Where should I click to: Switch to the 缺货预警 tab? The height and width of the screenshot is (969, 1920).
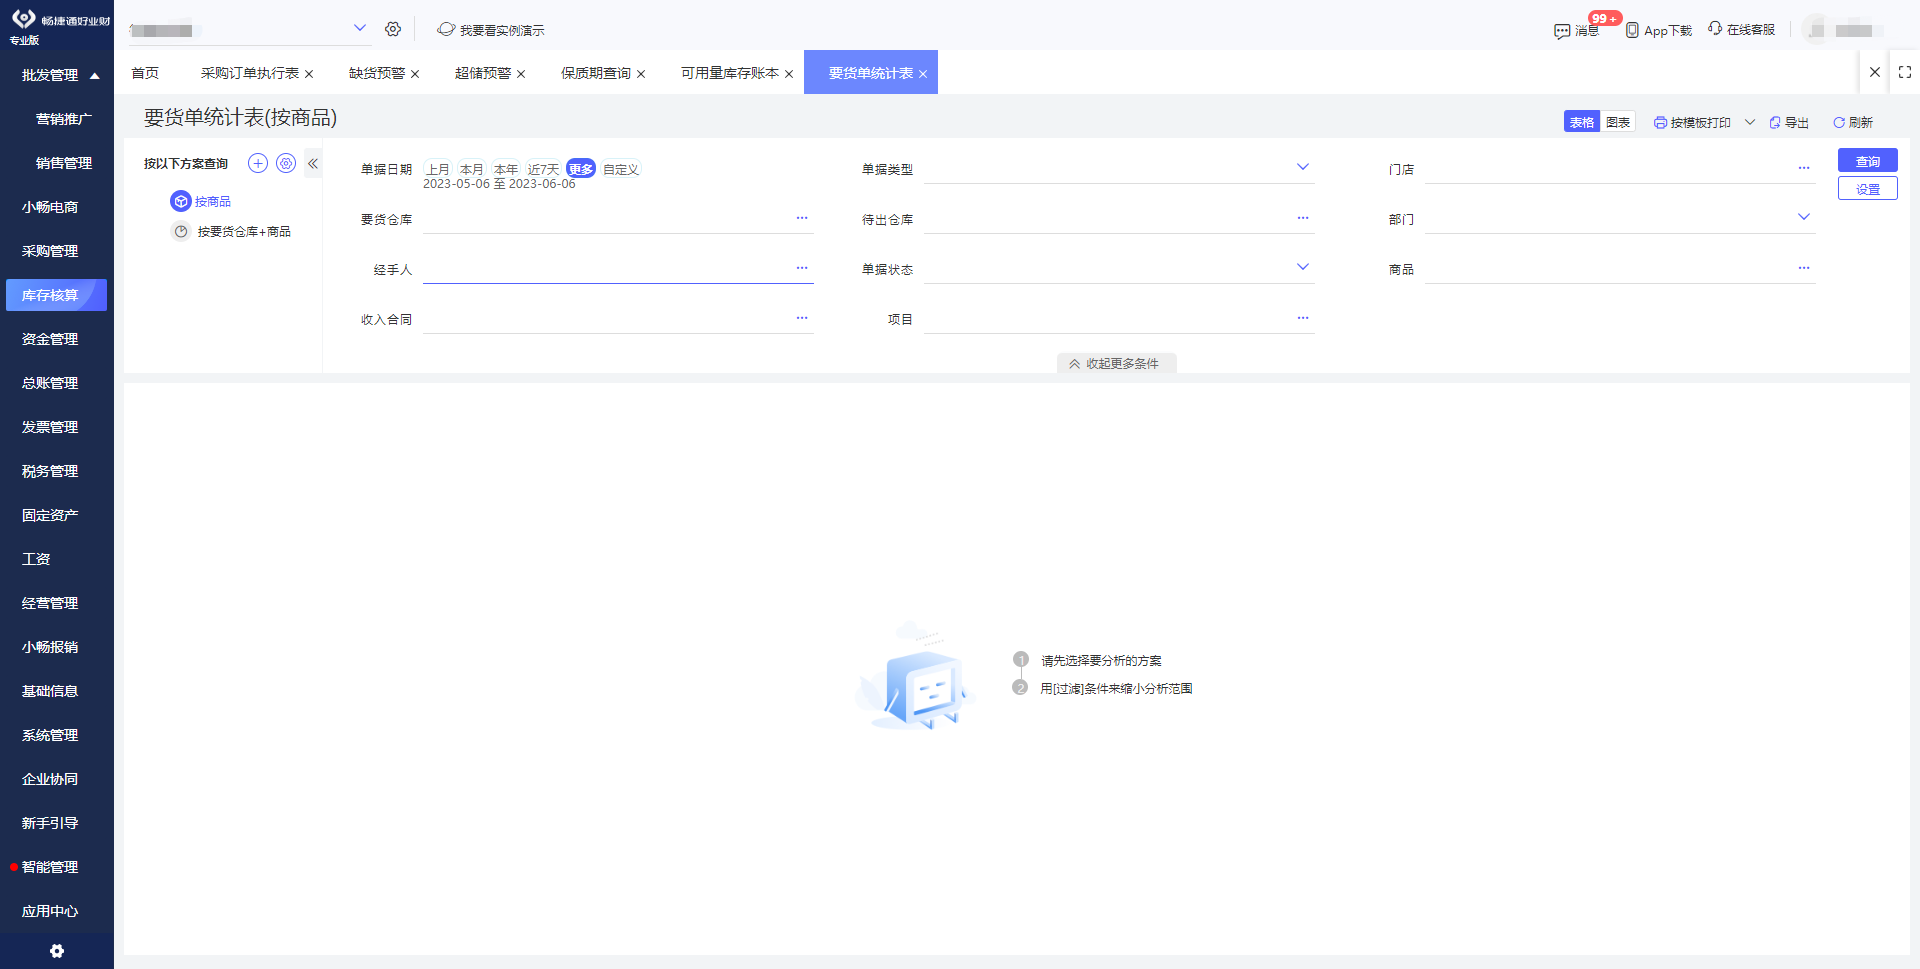[377, 73]
